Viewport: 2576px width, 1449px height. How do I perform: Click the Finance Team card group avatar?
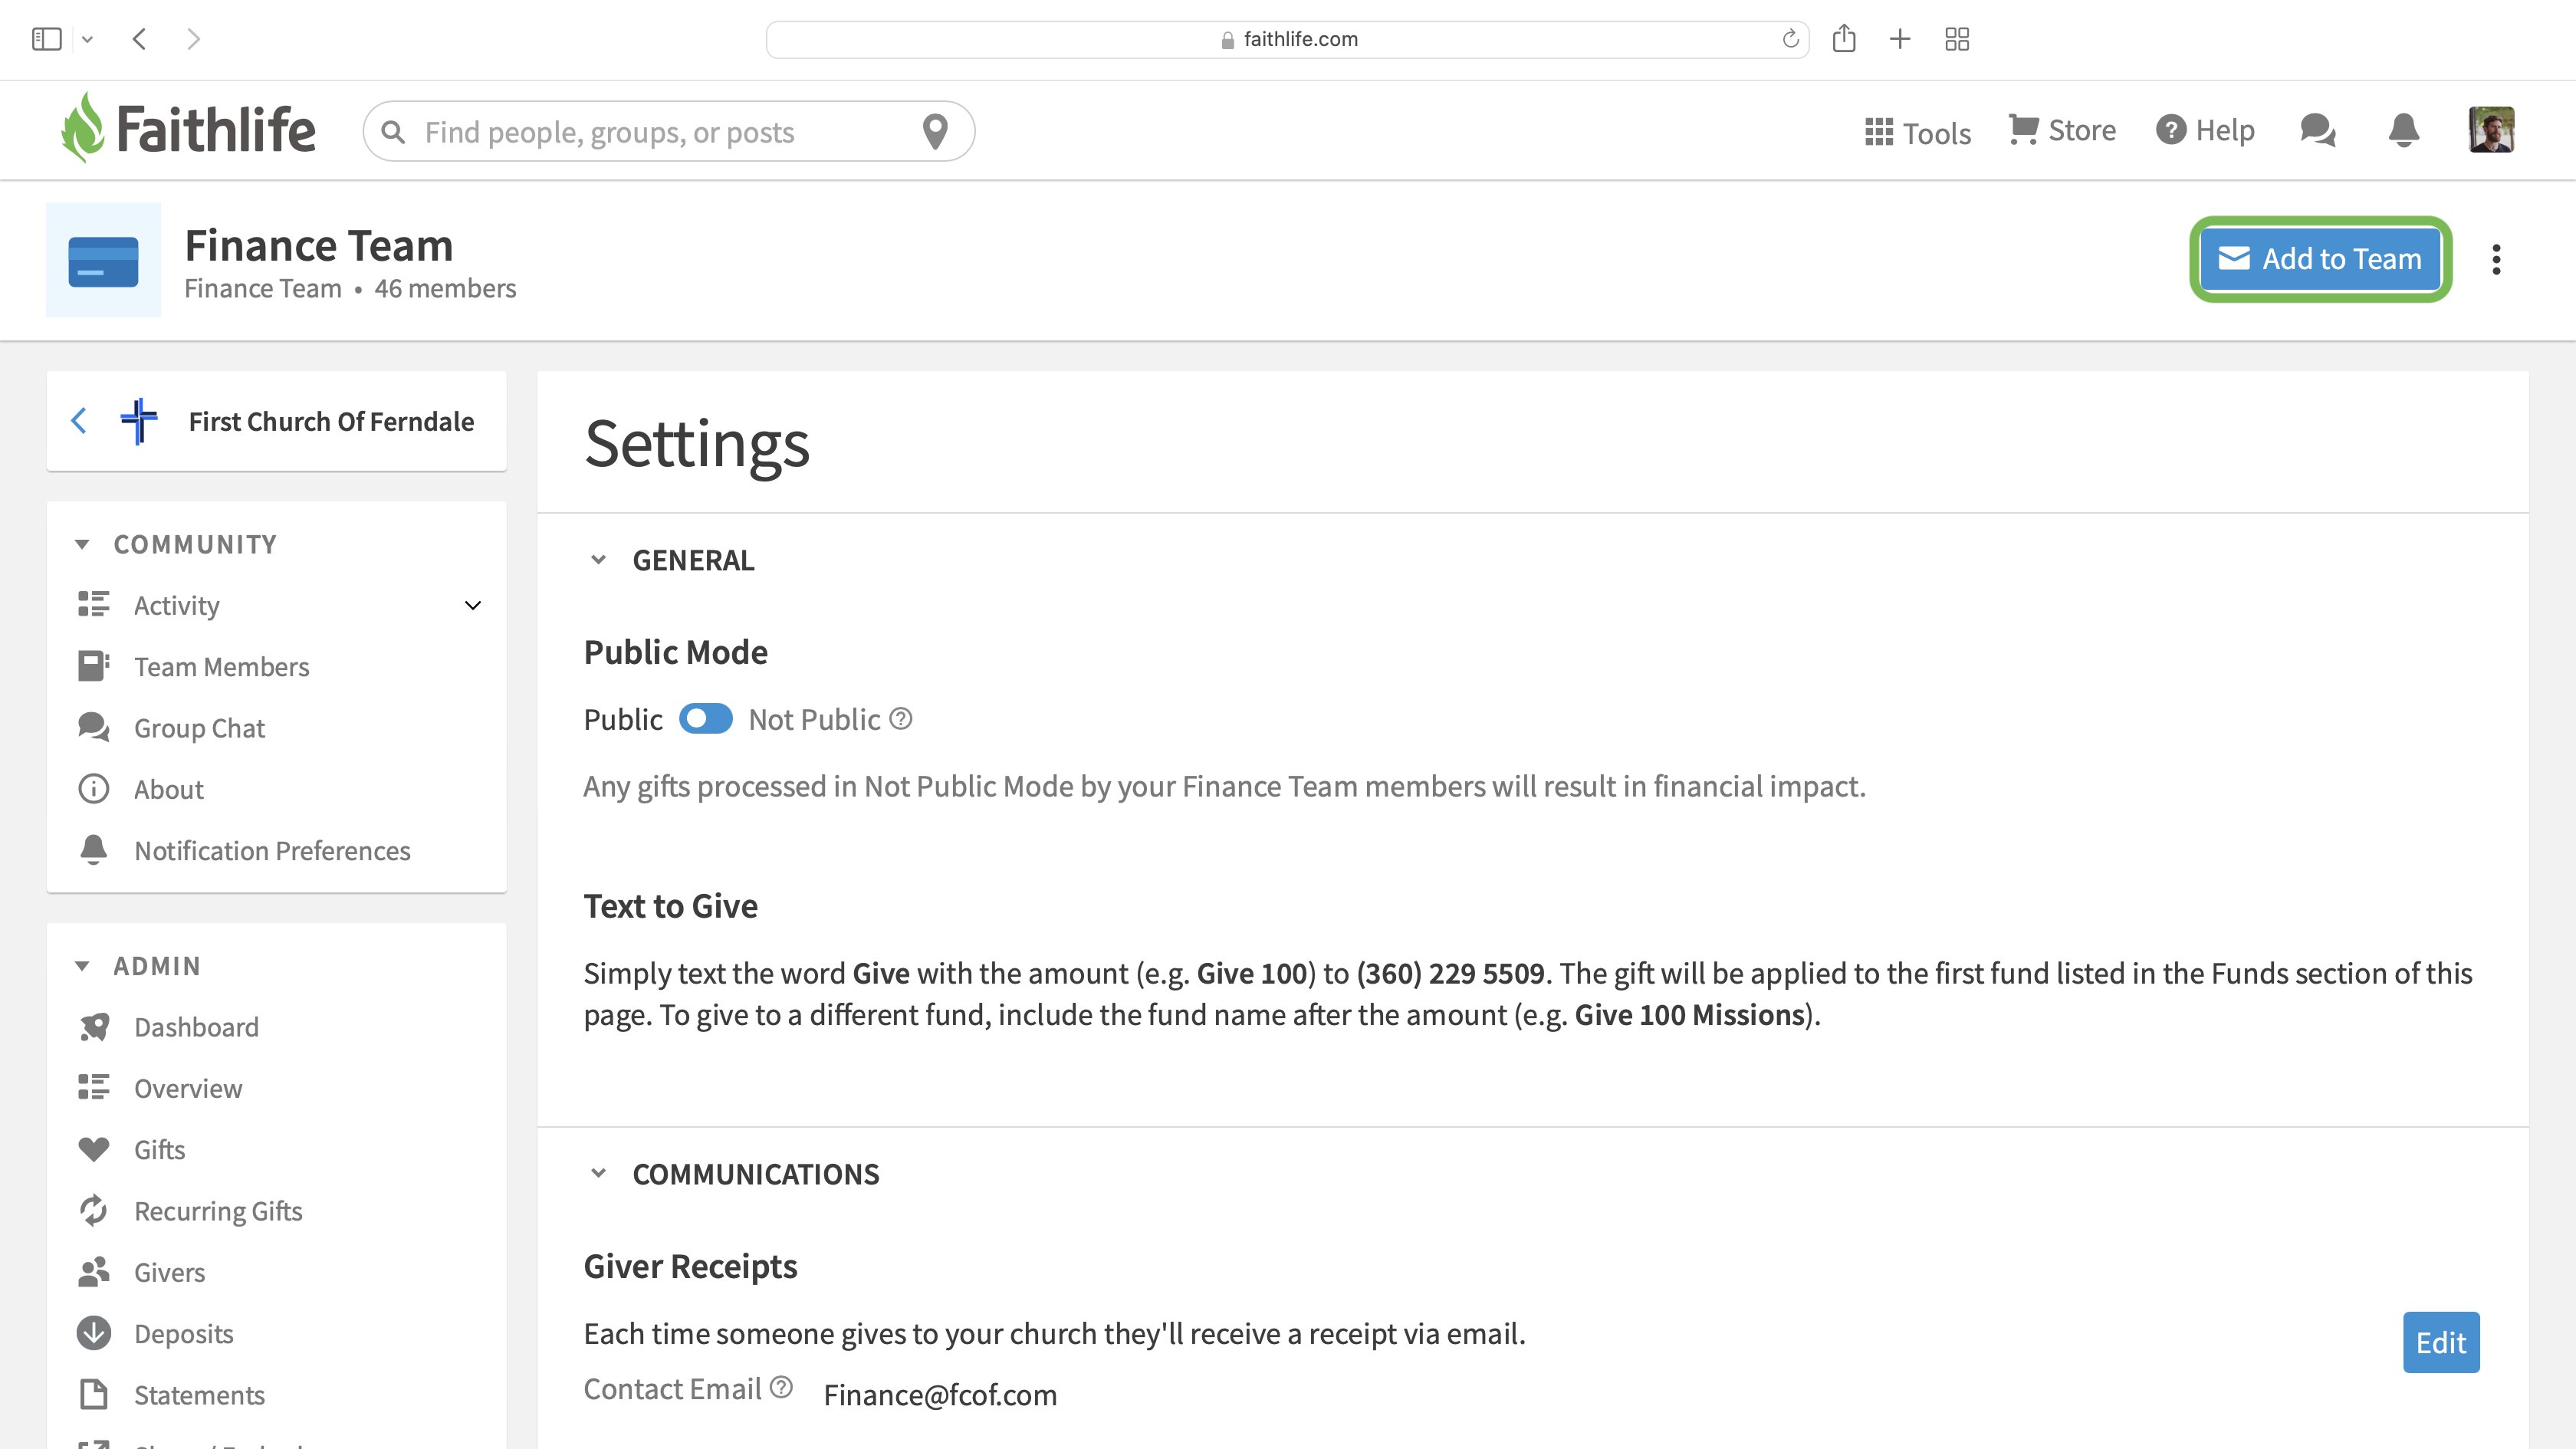point(103,260)
